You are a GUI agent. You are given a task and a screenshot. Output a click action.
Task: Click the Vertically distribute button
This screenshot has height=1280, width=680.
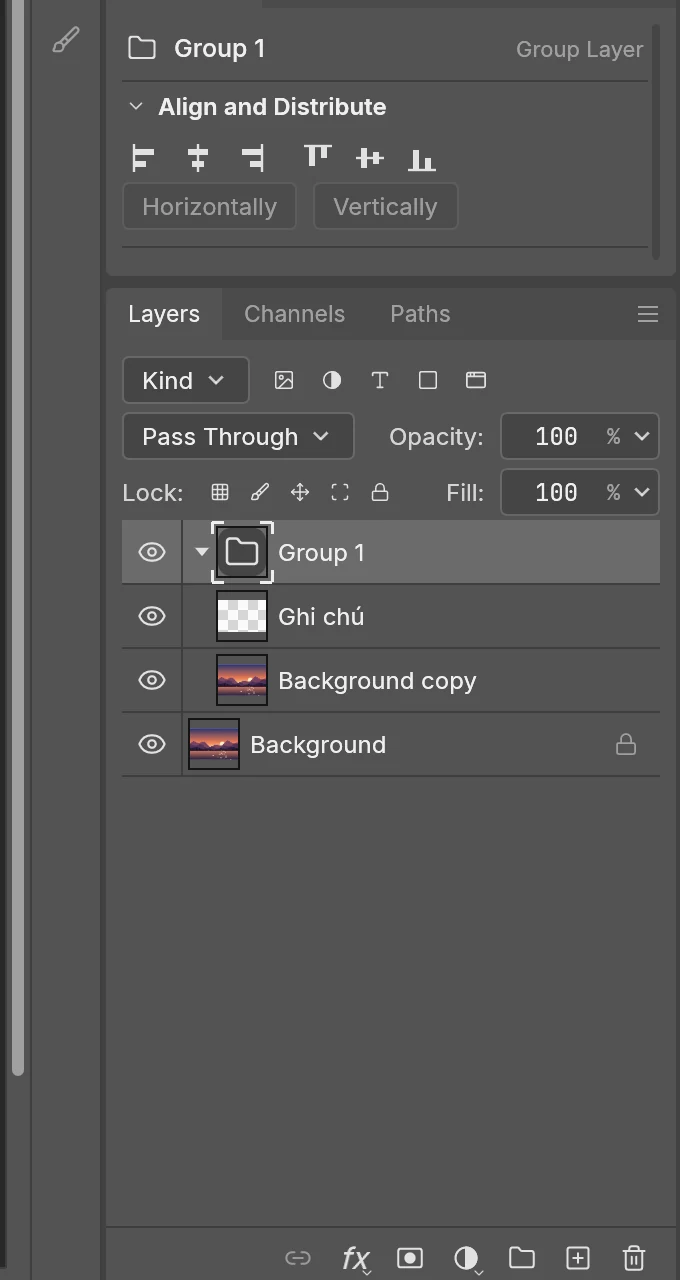click(385, 206)
